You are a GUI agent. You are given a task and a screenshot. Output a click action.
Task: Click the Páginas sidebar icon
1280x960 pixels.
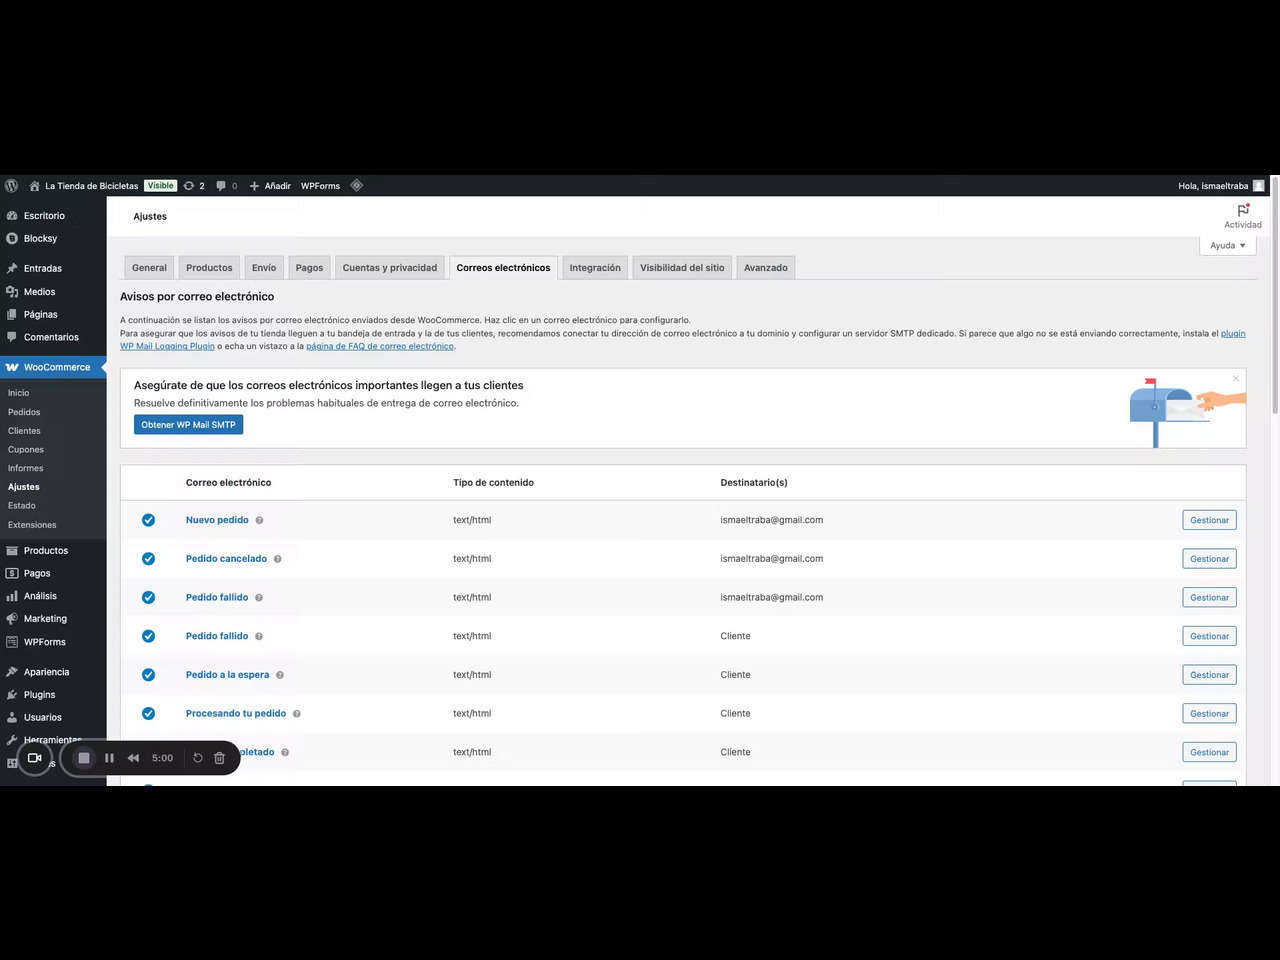click(12, 314)
